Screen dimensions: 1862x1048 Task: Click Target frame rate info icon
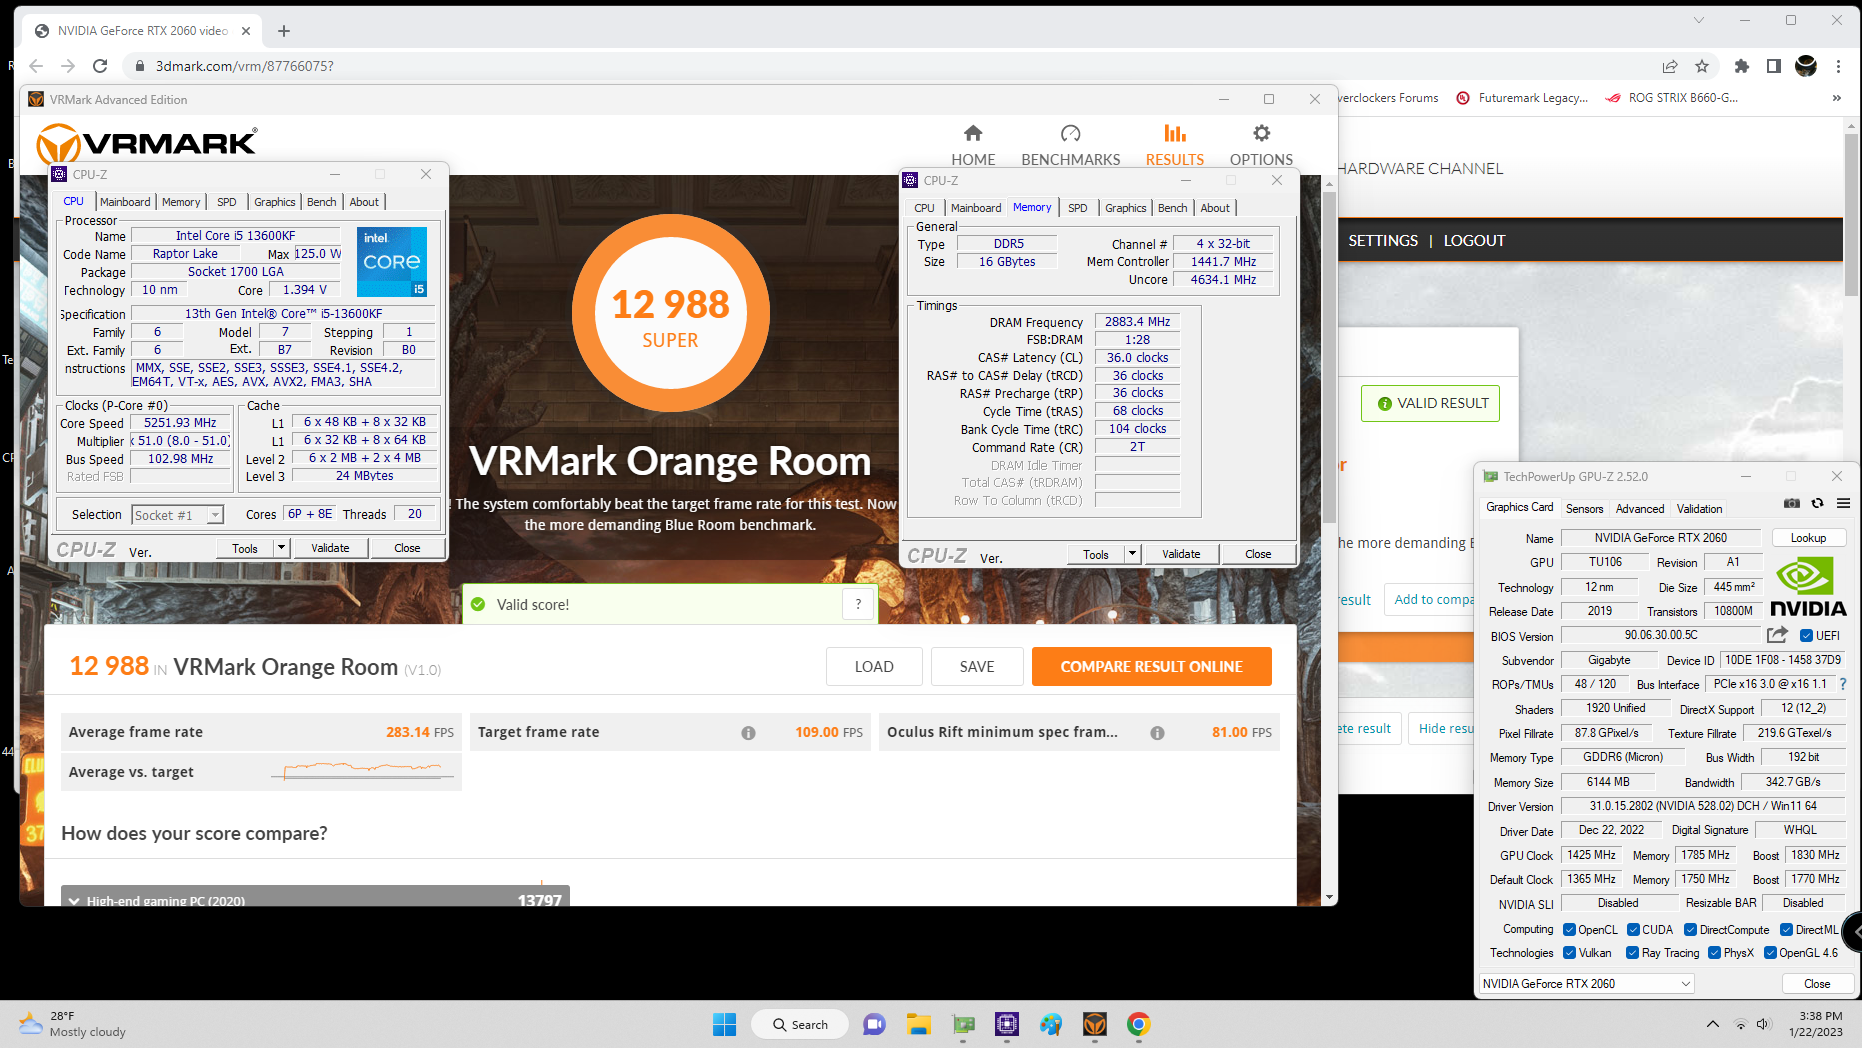point(748,733)
